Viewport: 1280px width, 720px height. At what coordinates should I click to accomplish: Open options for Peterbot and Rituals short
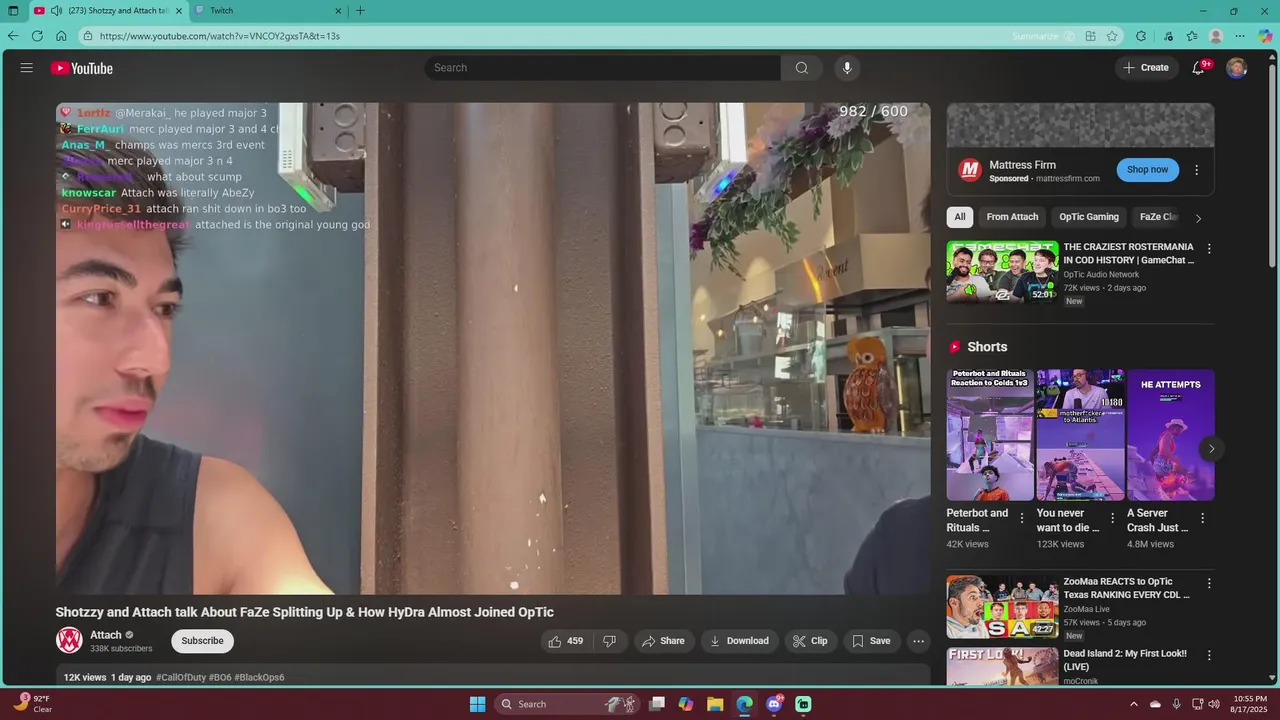[x=1022, y=518]
